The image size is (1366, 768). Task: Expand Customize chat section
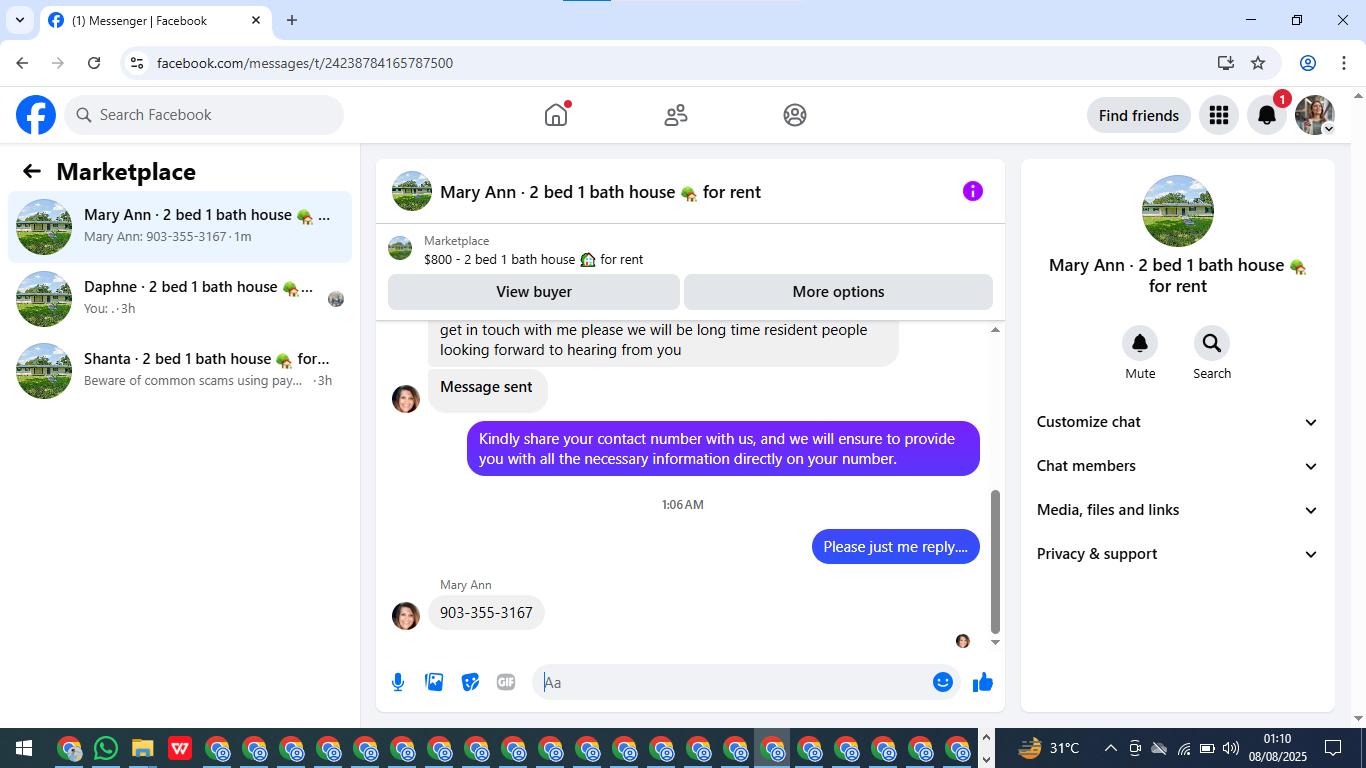[1178, 422]
